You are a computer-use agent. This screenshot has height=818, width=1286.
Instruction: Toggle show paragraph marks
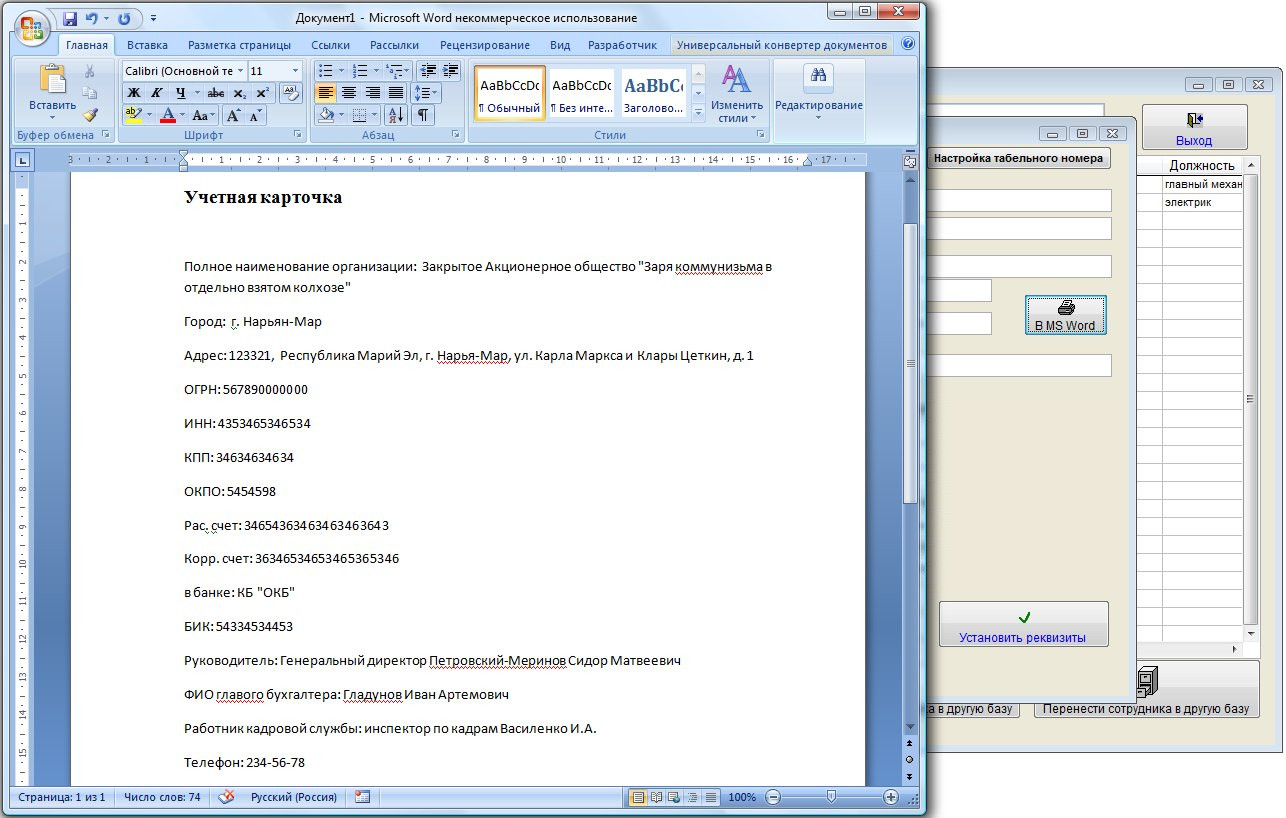click(424, 115)
